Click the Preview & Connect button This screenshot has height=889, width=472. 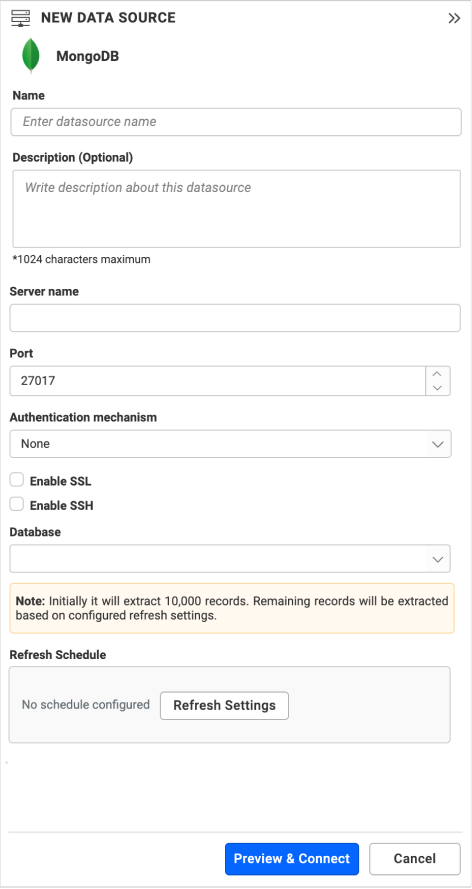(x=292, y=859)
